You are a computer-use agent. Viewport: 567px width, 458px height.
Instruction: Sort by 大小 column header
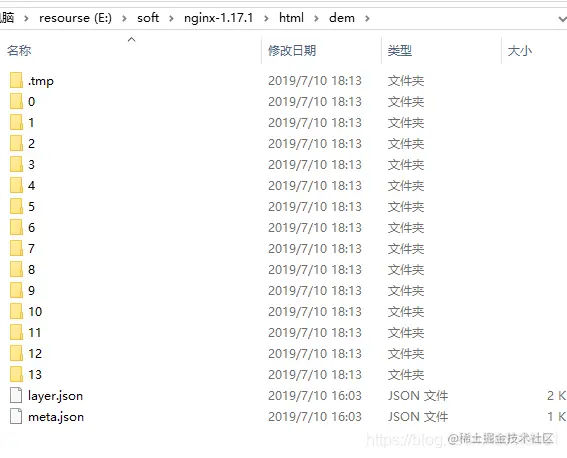click(x=520, y=51)
